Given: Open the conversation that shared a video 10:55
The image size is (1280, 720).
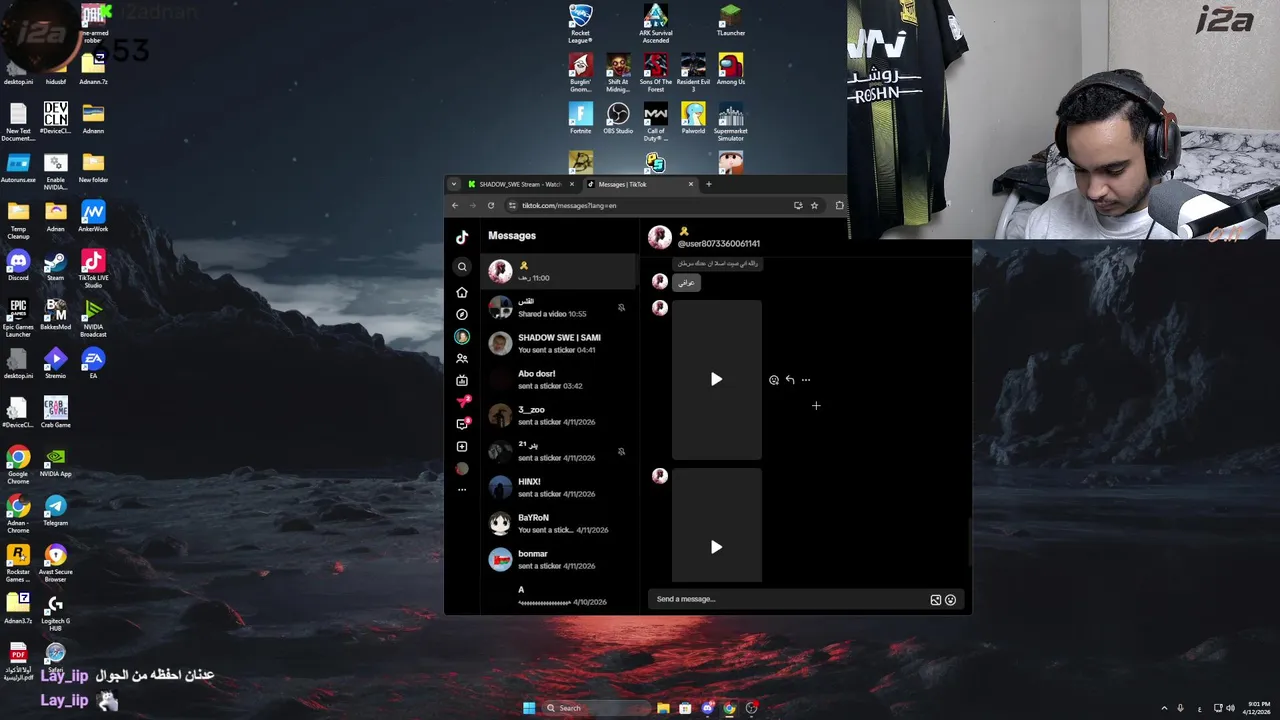Looking at the screenshot, I should coord(558,307).
